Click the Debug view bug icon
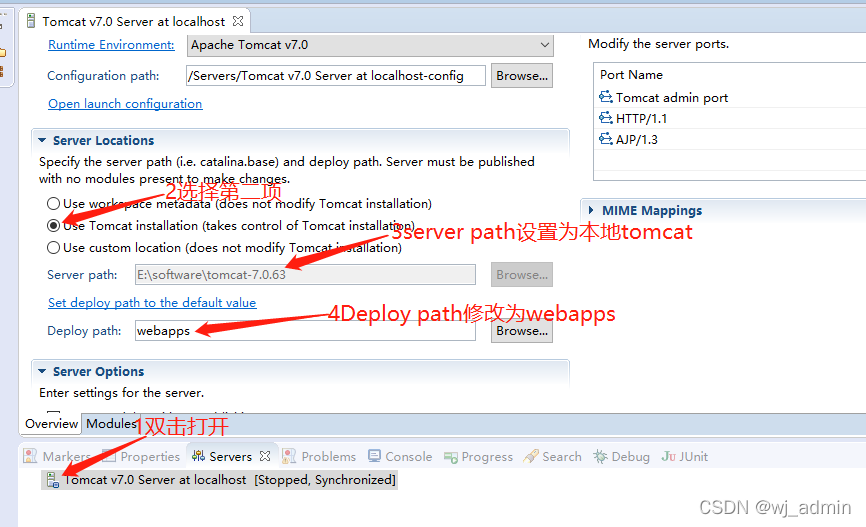Screen dimensions: 866x527 pyautogui.click(x=600, y=456)
